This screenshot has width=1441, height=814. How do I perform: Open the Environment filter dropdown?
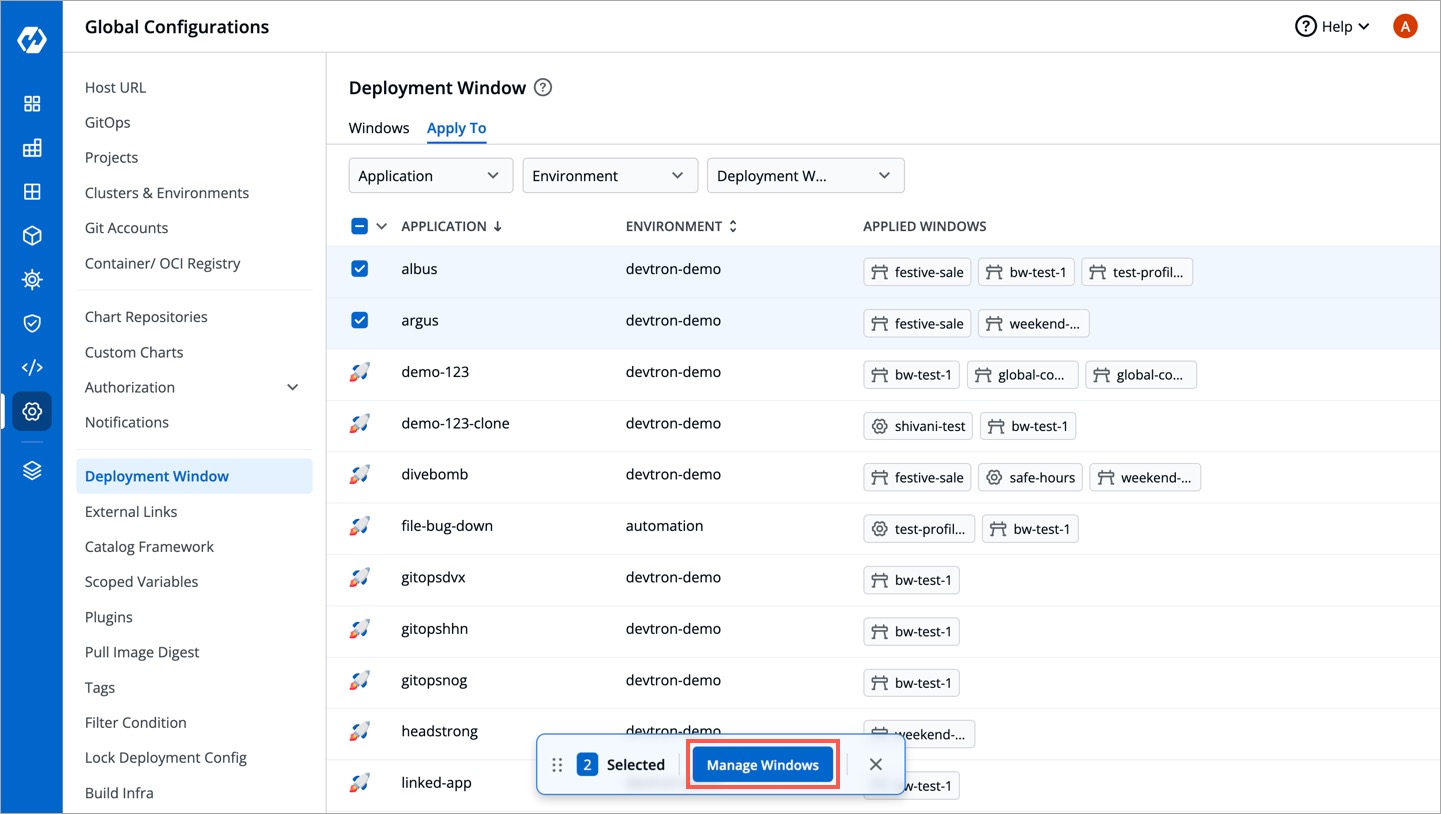[x=609, y=175]
